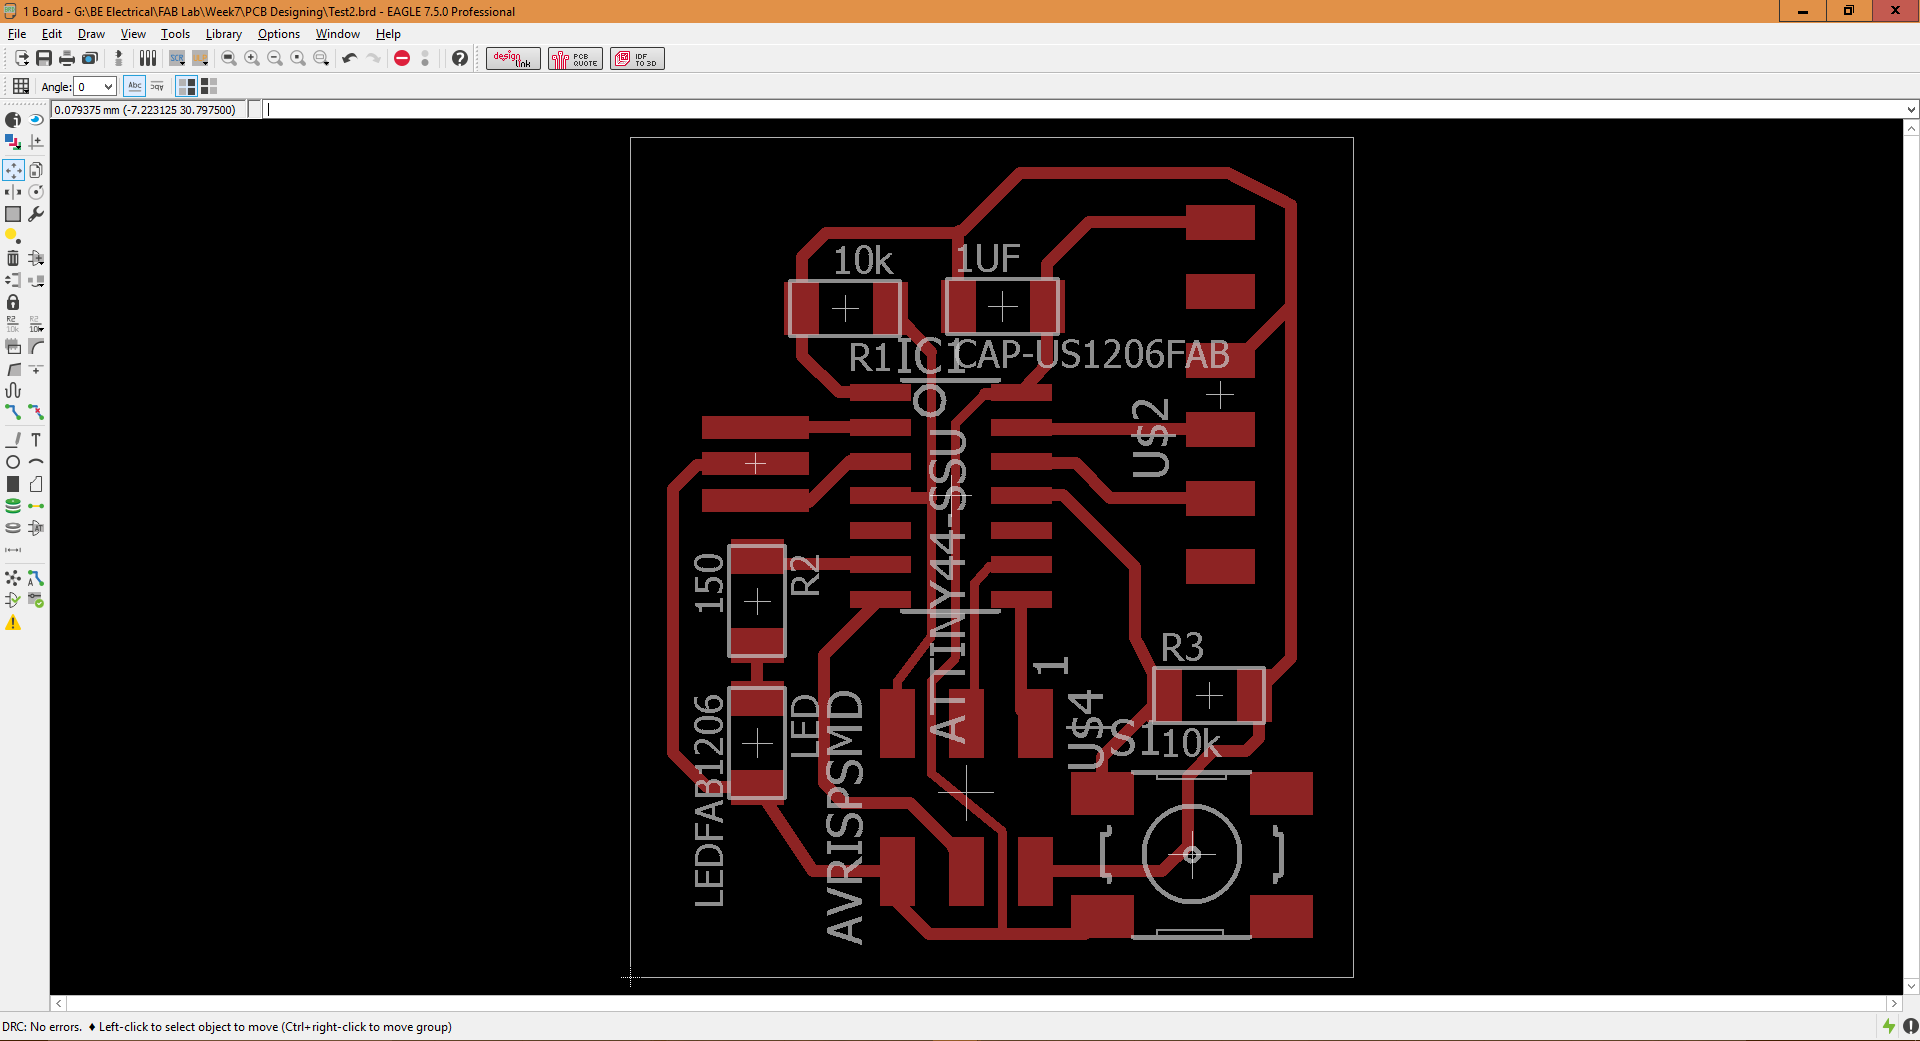Select the Meander tool
1920x1041 pixels.
(x=13, y=390)
